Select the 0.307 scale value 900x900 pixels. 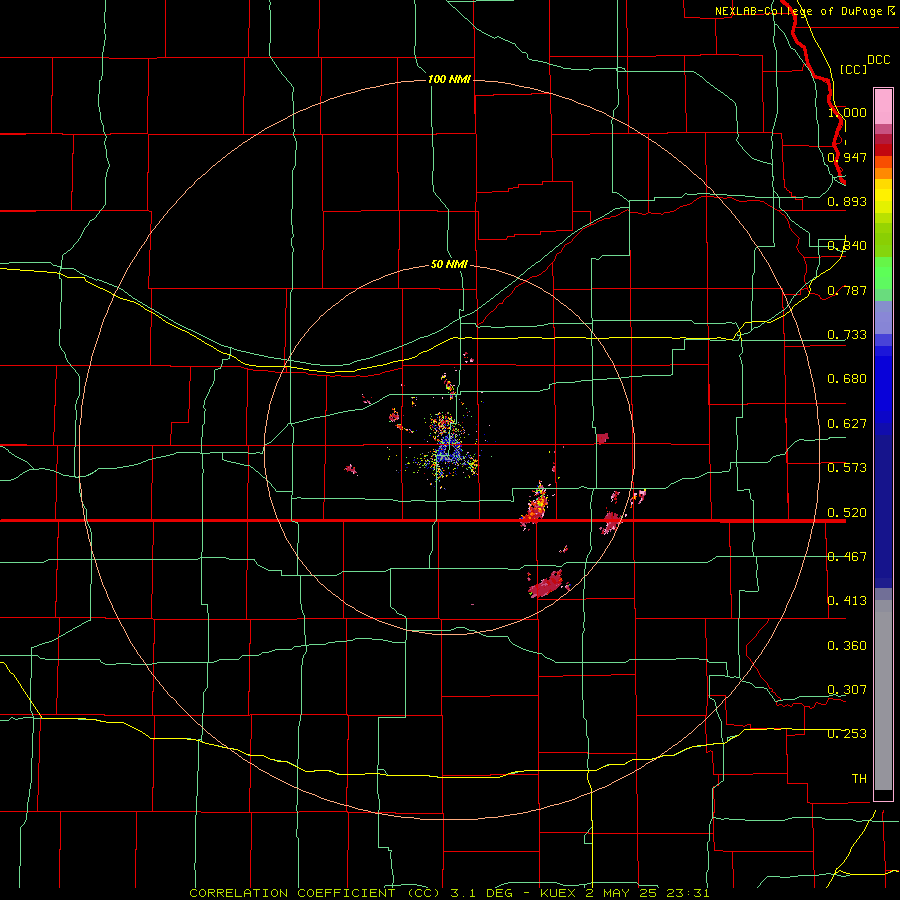pyautogui.click(x=847, y=690)
